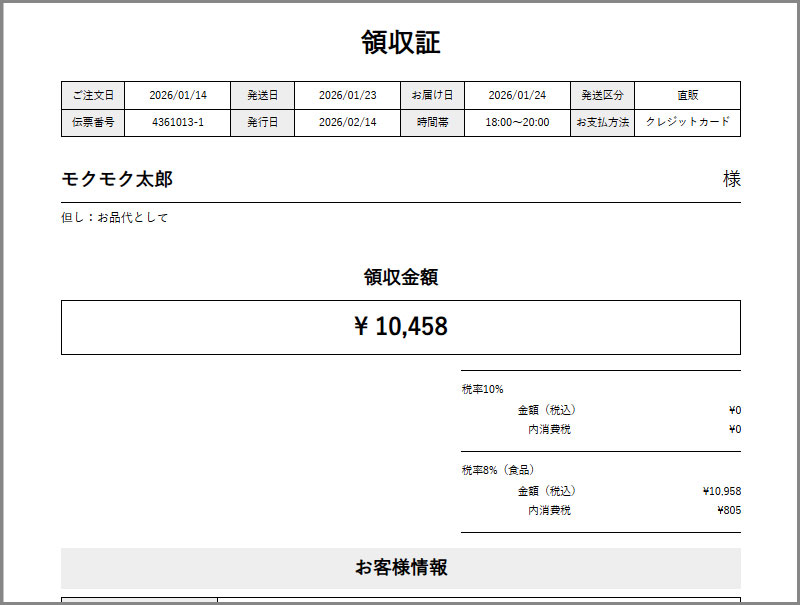Screen dimensions: 800x605
Task: Select slip number 4361013-1
Action: [178, 122]
